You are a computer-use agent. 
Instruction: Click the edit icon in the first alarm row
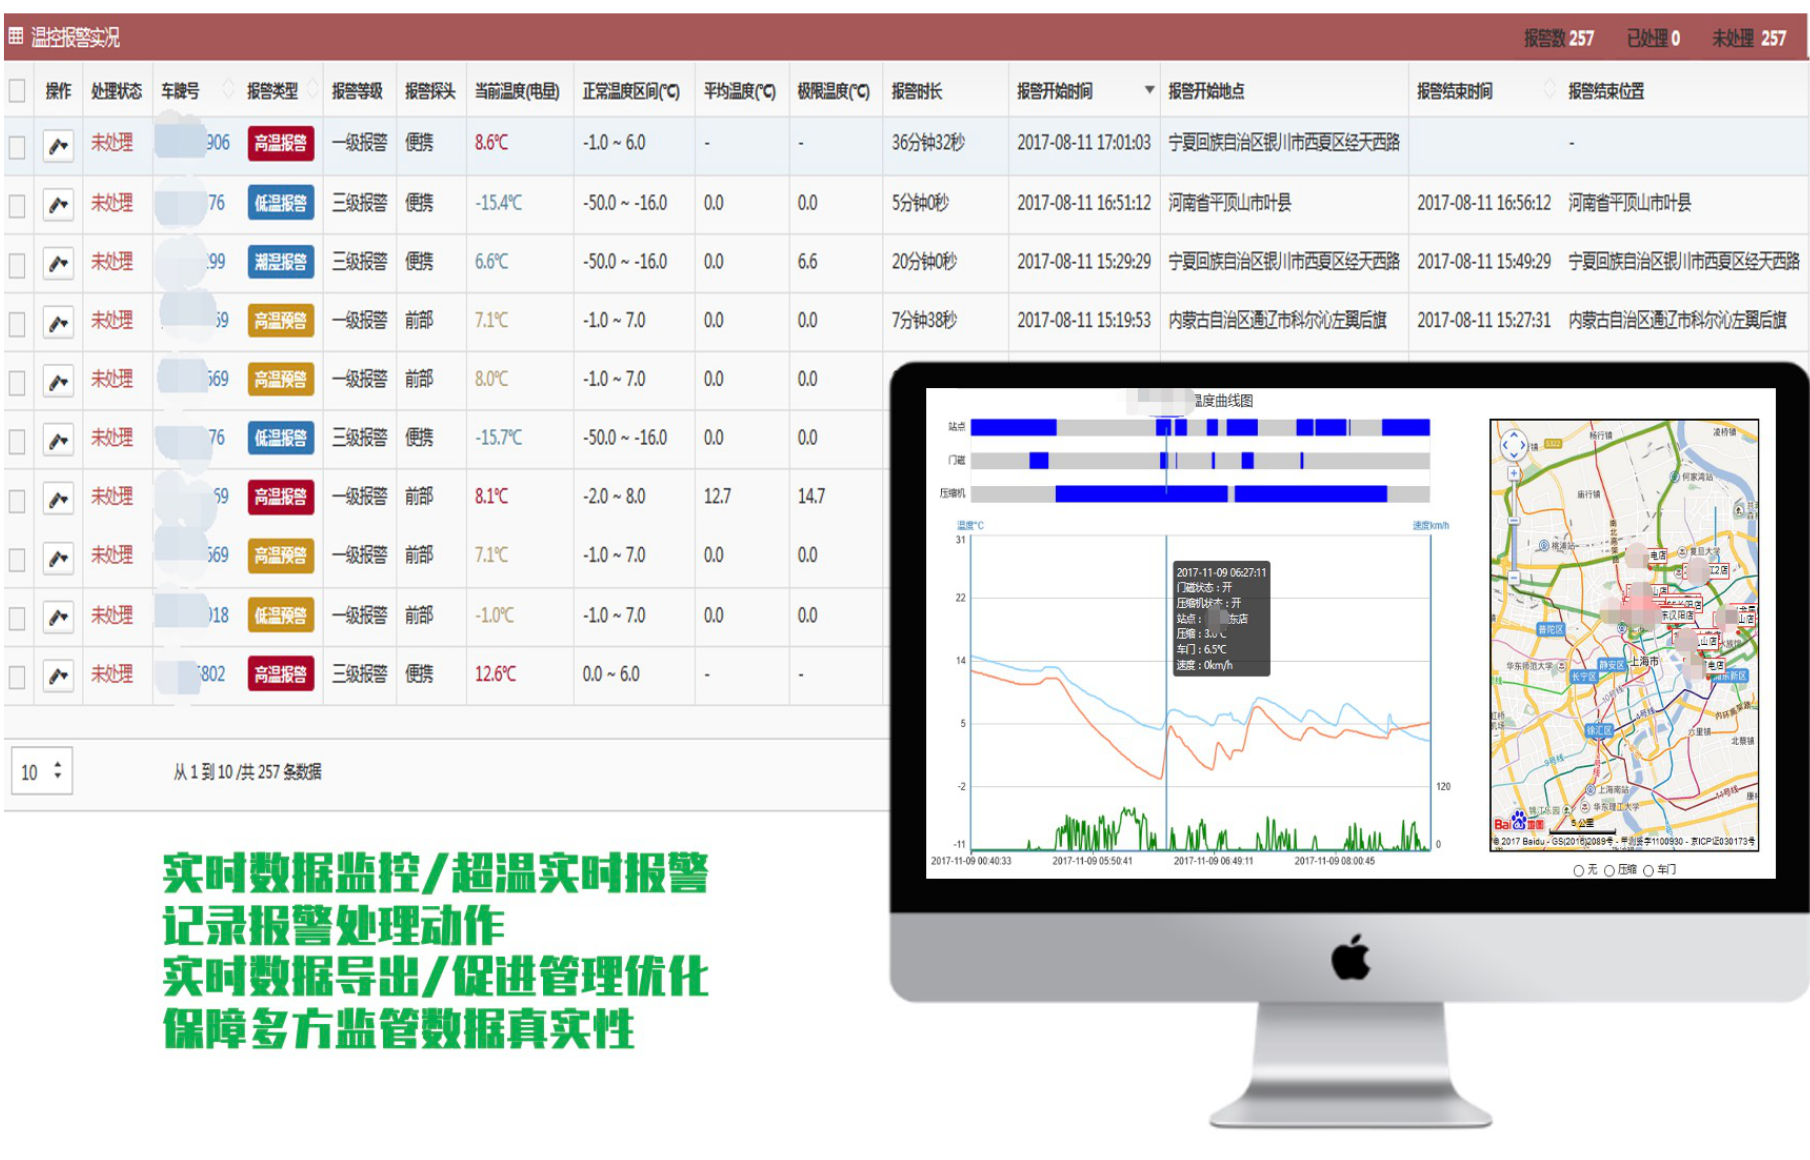click(x=58, y=145)
